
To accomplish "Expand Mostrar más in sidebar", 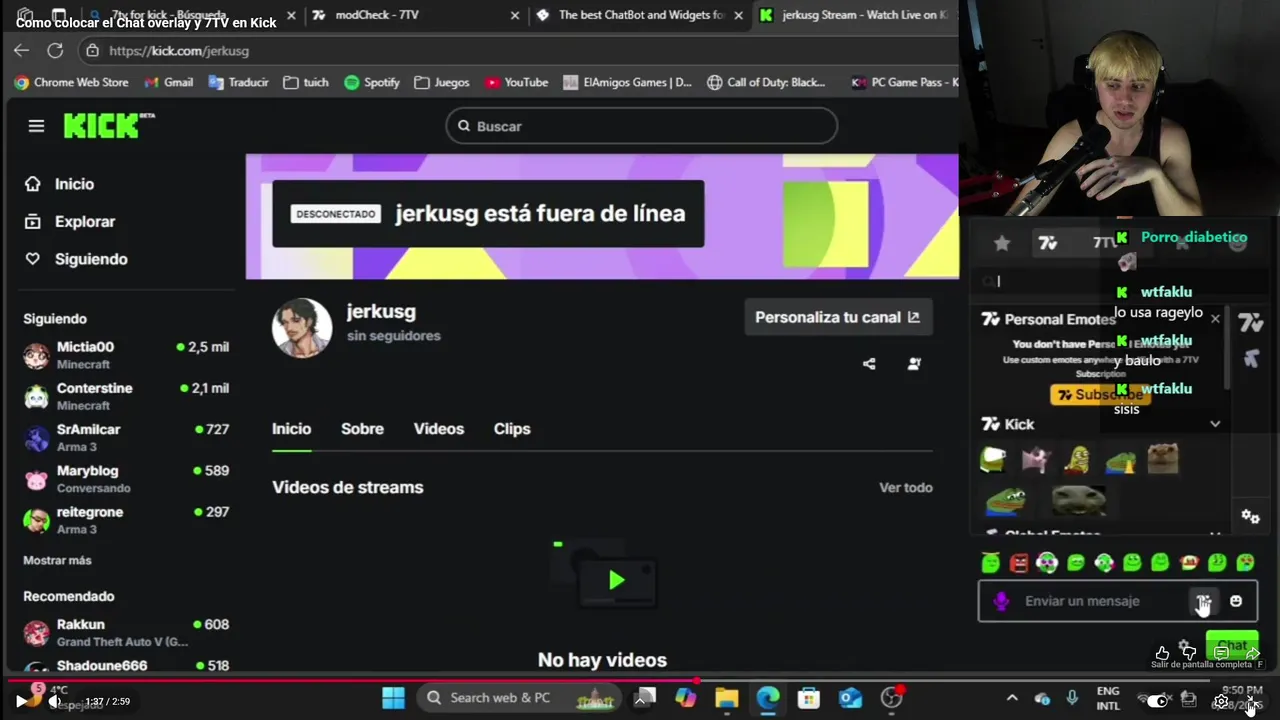I will 57,560.
